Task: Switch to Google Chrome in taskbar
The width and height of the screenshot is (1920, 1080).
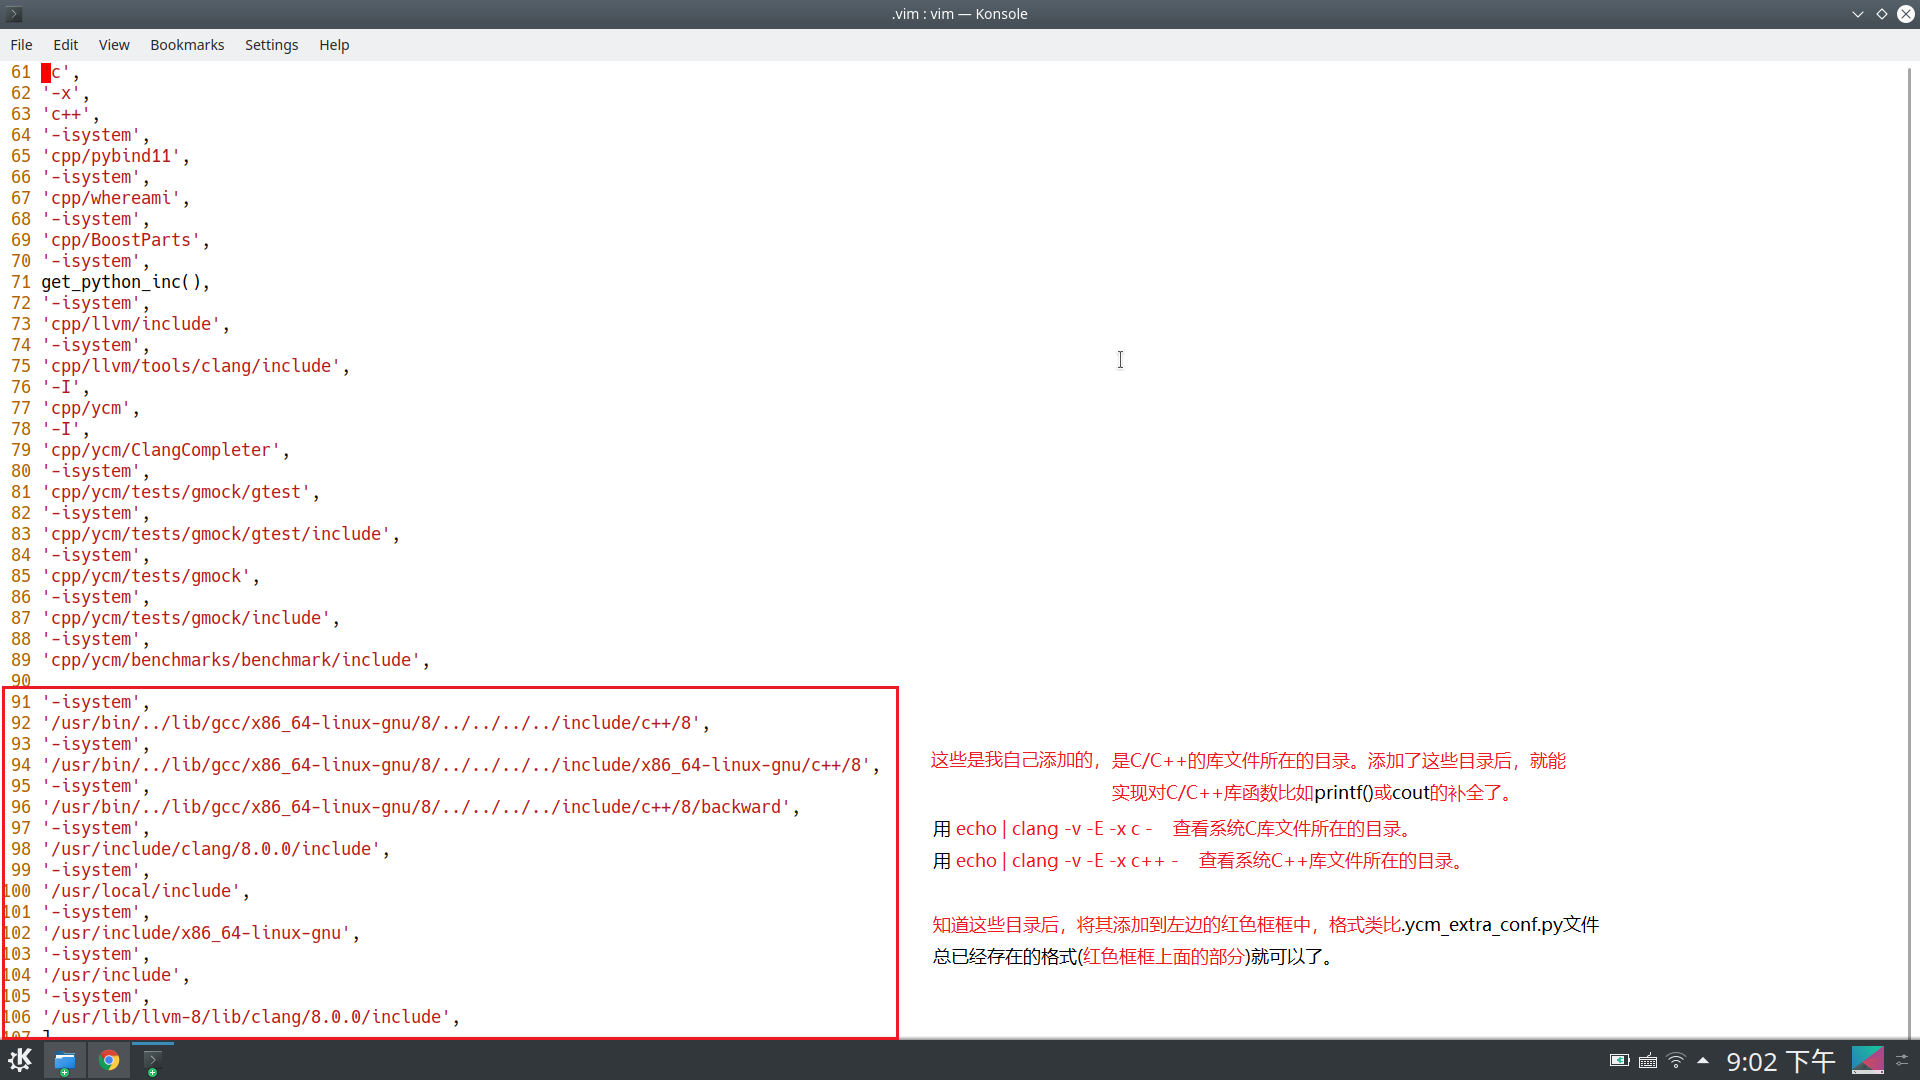Action: pyautogui.click(x=109, y=1060)
